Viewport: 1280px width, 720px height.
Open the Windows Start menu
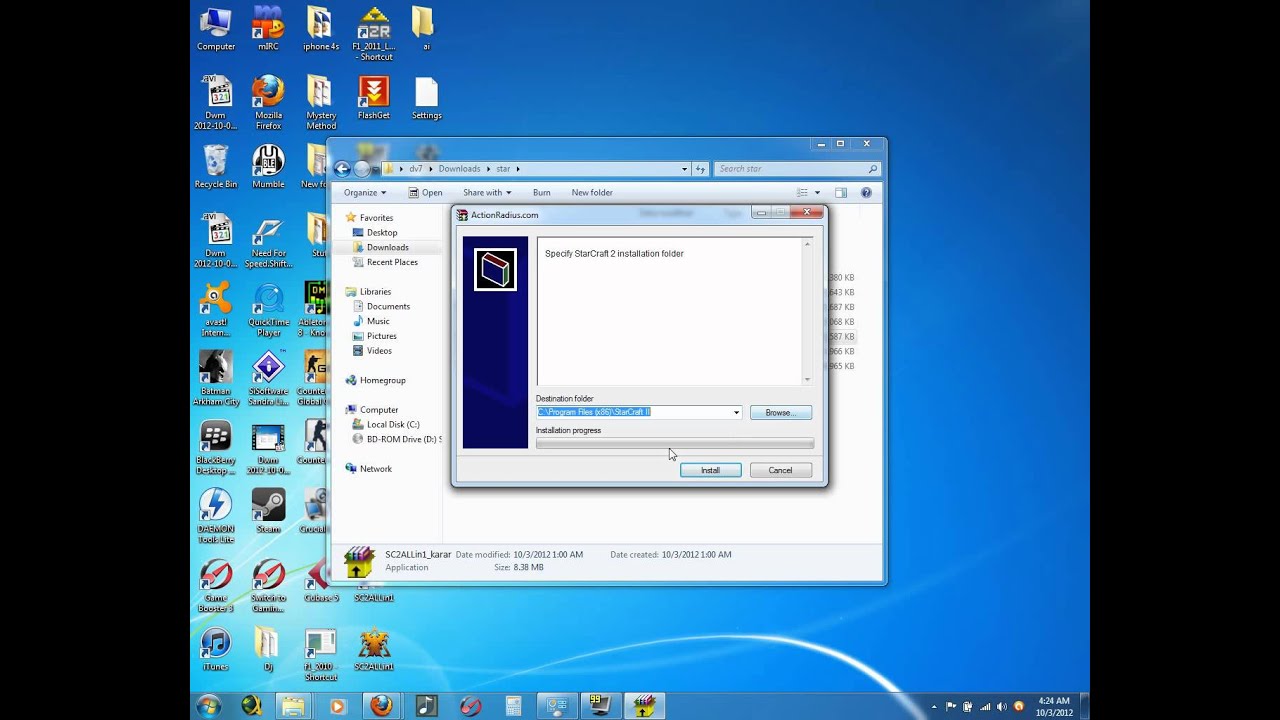click(209, 706)
